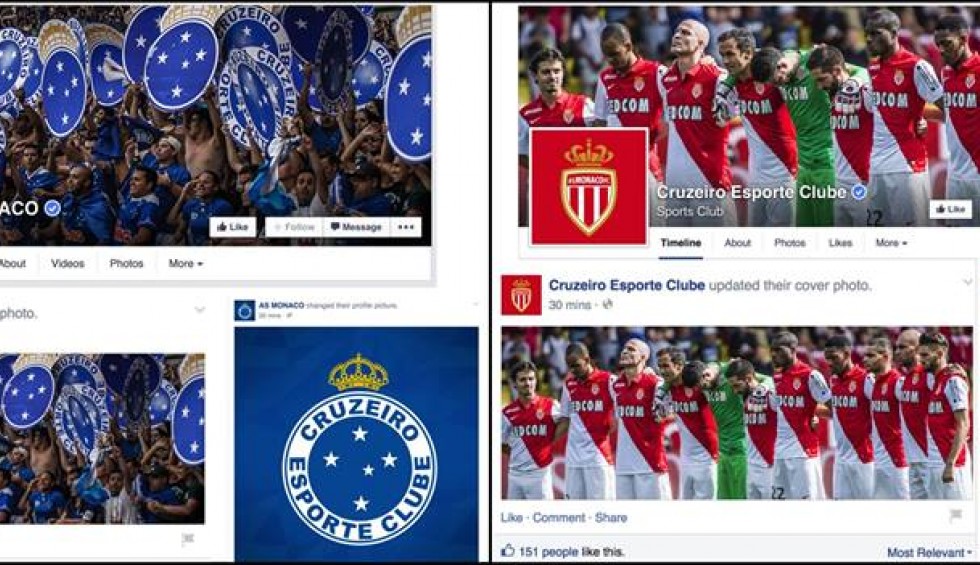The image size is (980, 565).
Task: Click verified badge beside Cruzeiro Esporte Clube name
Action: 859,192
